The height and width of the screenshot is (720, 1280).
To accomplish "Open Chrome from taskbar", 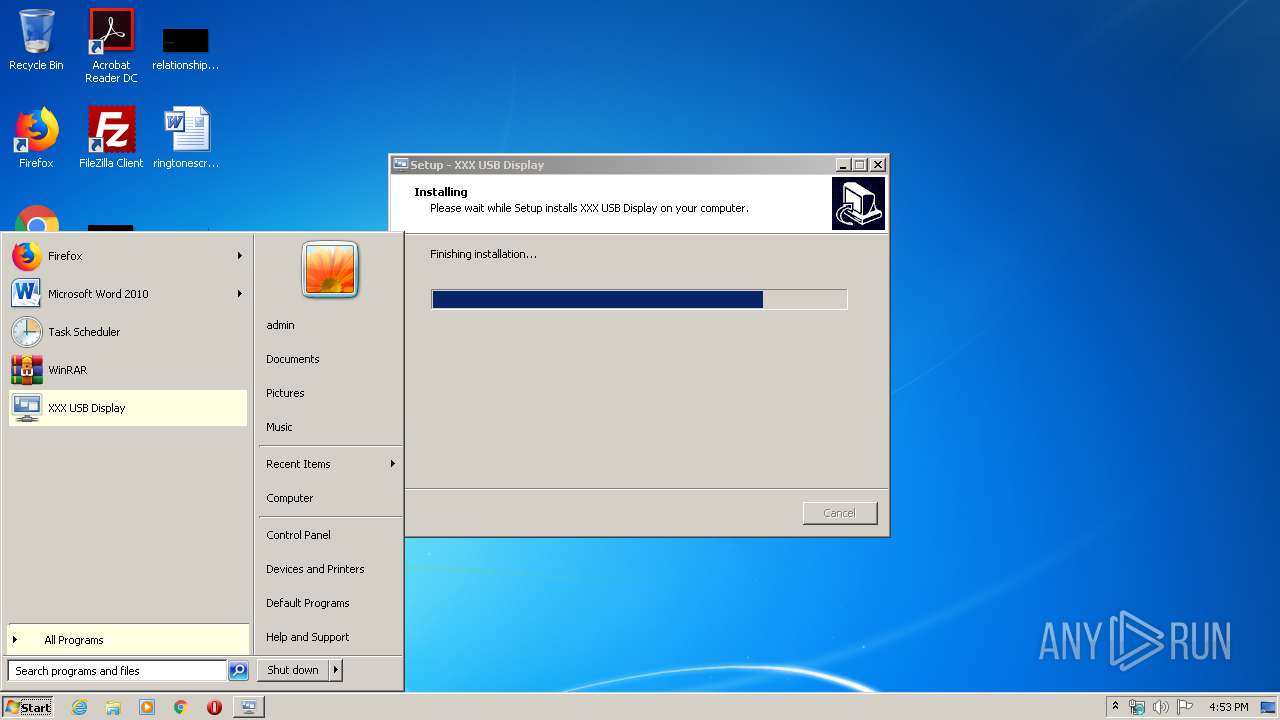I will tap(181, 707).
